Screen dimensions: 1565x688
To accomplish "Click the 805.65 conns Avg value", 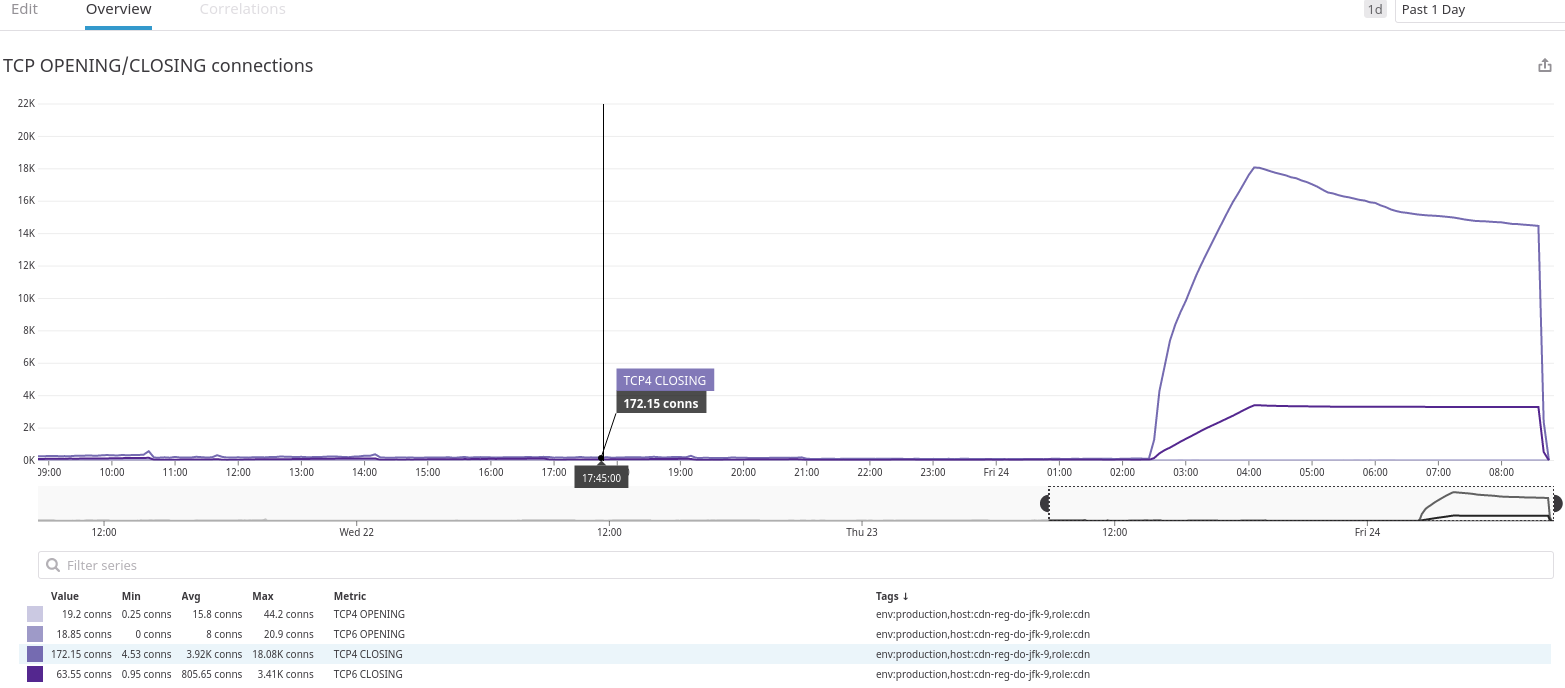I will [x=212, y=674].
